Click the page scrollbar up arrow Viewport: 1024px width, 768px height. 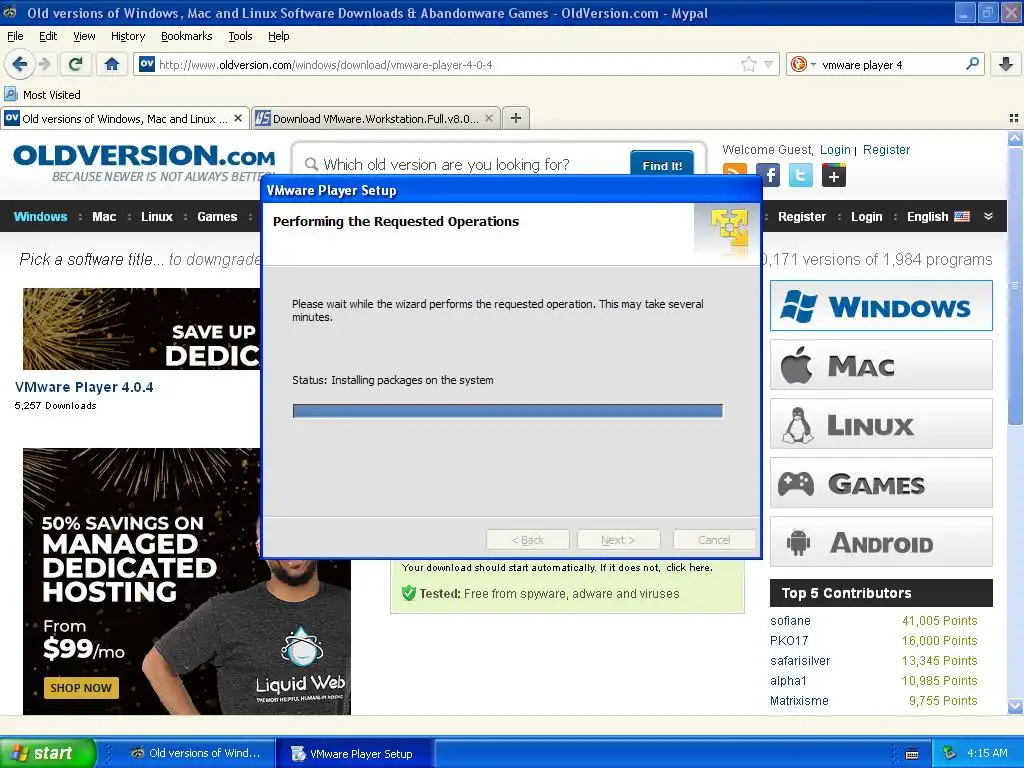point(1015,138)
